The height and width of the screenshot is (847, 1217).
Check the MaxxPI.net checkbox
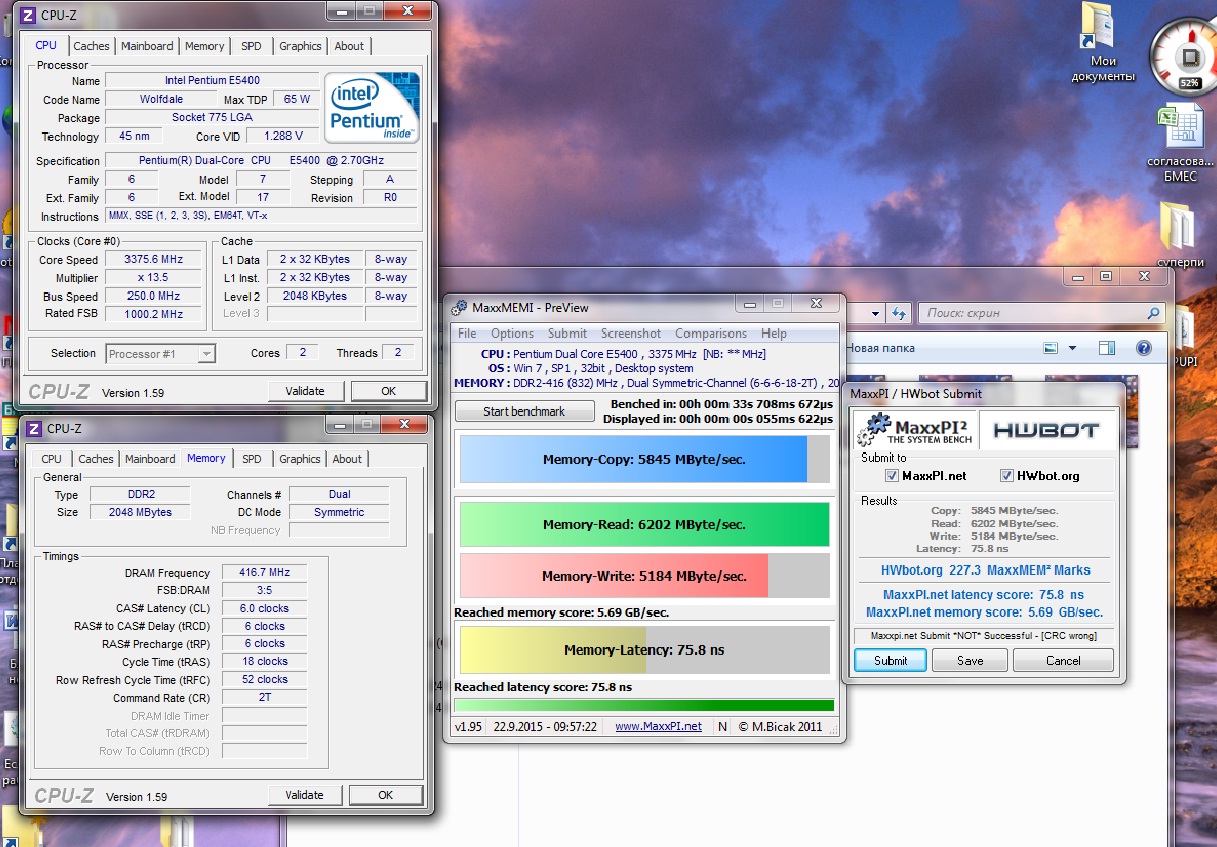(x=893, y=476)
